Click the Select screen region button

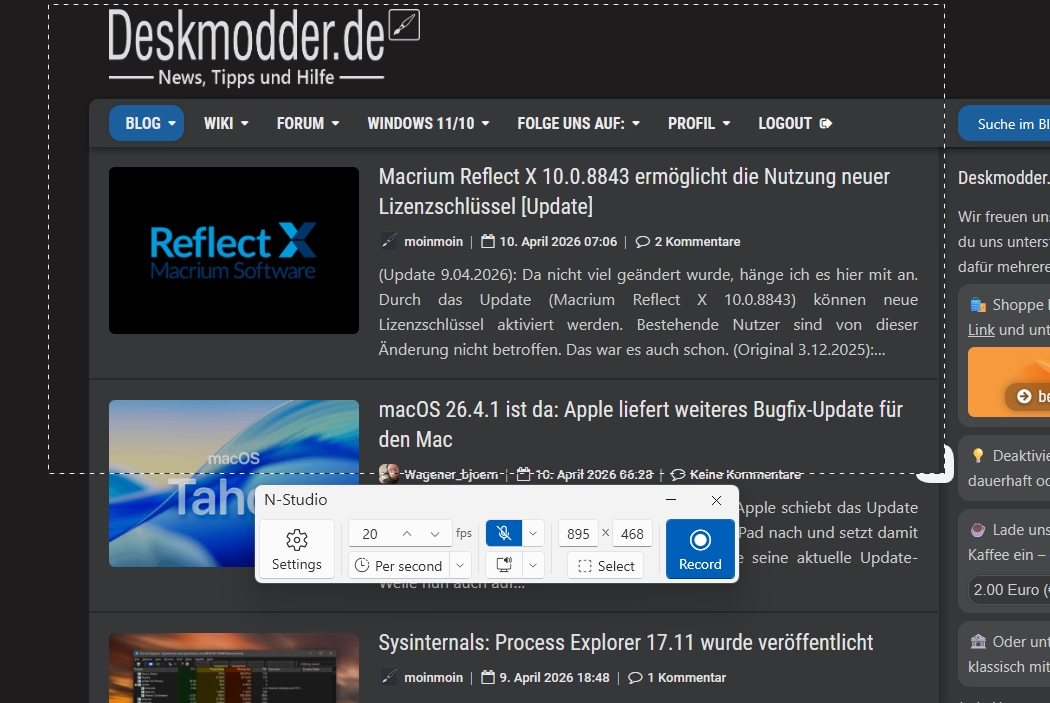tap(606, 565)
